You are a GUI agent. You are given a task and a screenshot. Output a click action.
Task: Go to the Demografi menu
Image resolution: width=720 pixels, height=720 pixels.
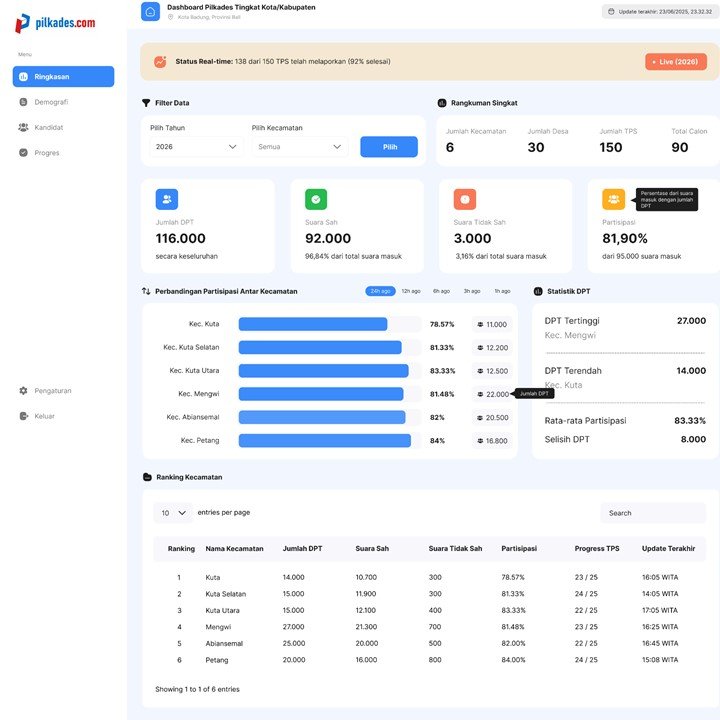tap(51, 102)
